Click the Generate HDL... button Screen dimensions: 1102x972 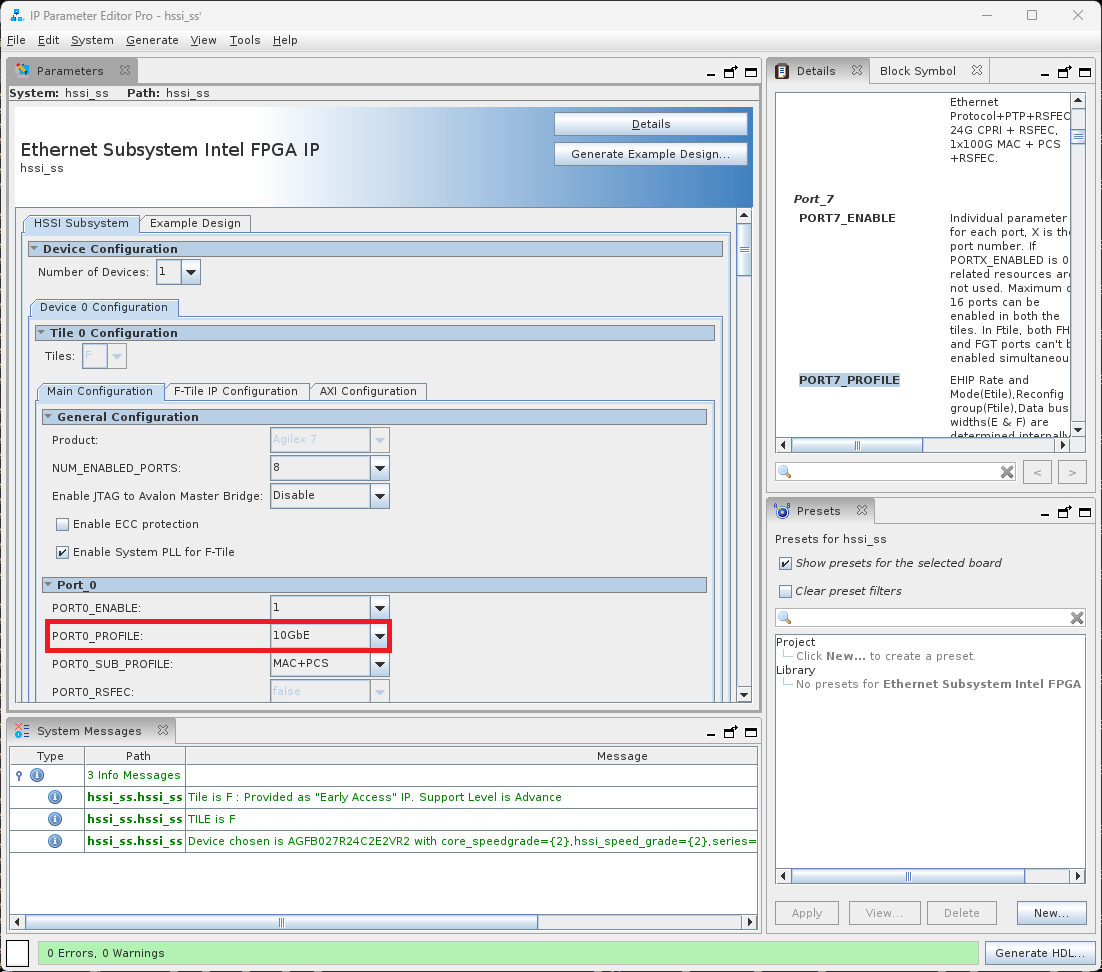[1039, 953]
